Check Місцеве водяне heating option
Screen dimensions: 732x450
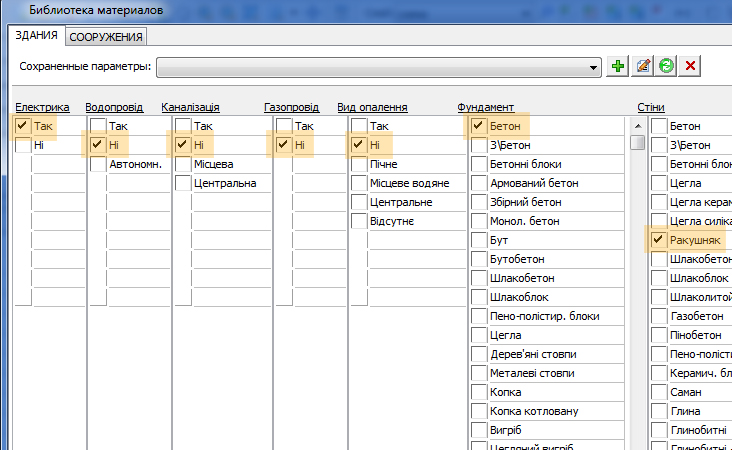[359, 183]
